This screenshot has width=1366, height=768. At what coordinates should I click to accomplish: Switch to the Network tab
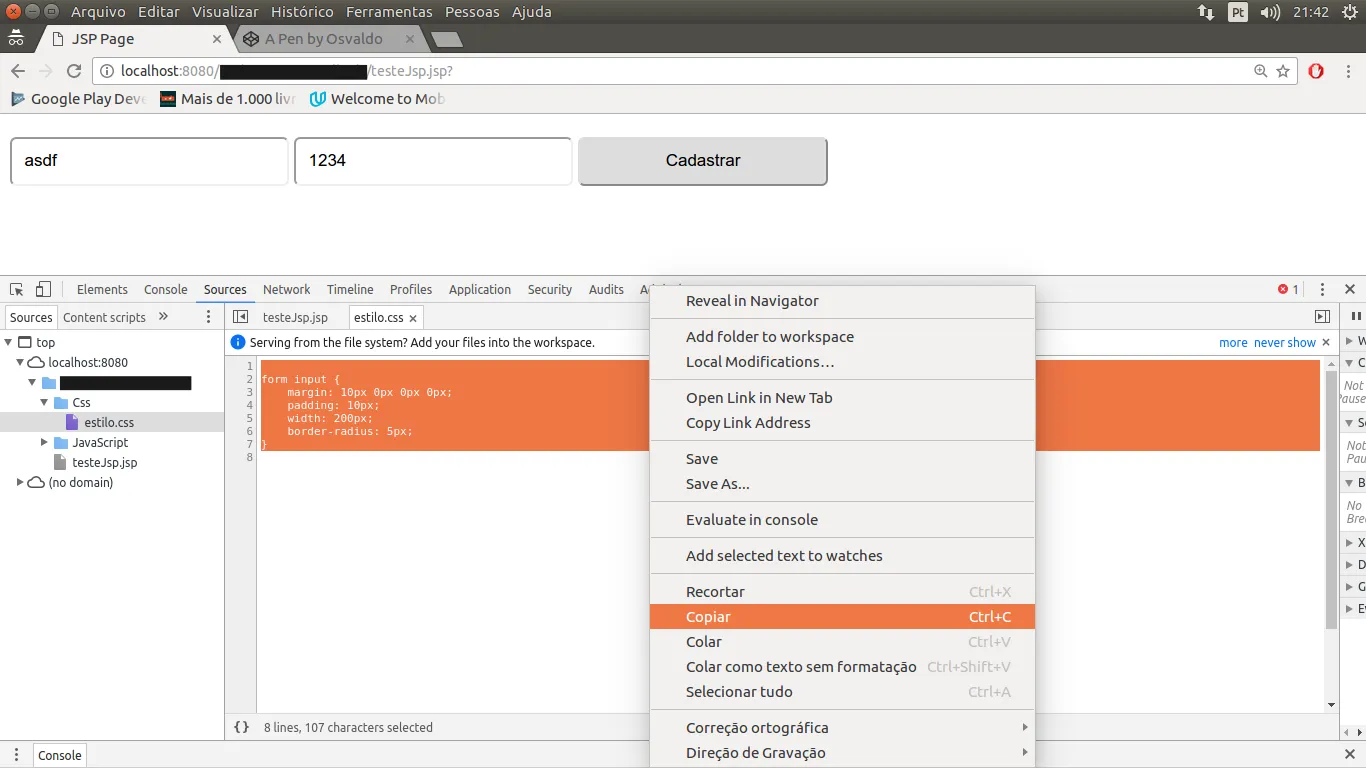pyautogui.click(x=286, y=290)
